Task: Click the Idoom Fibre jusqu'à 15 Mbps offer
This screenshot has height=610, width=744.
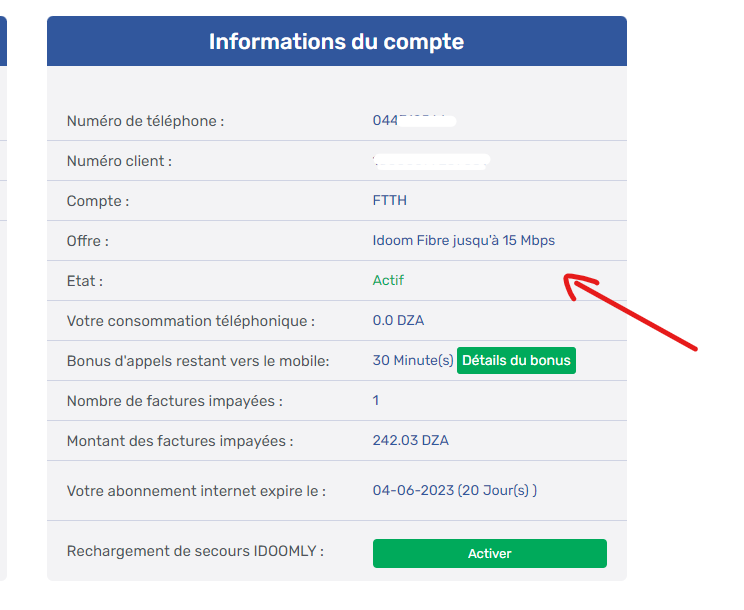Action: coord(463,241)
